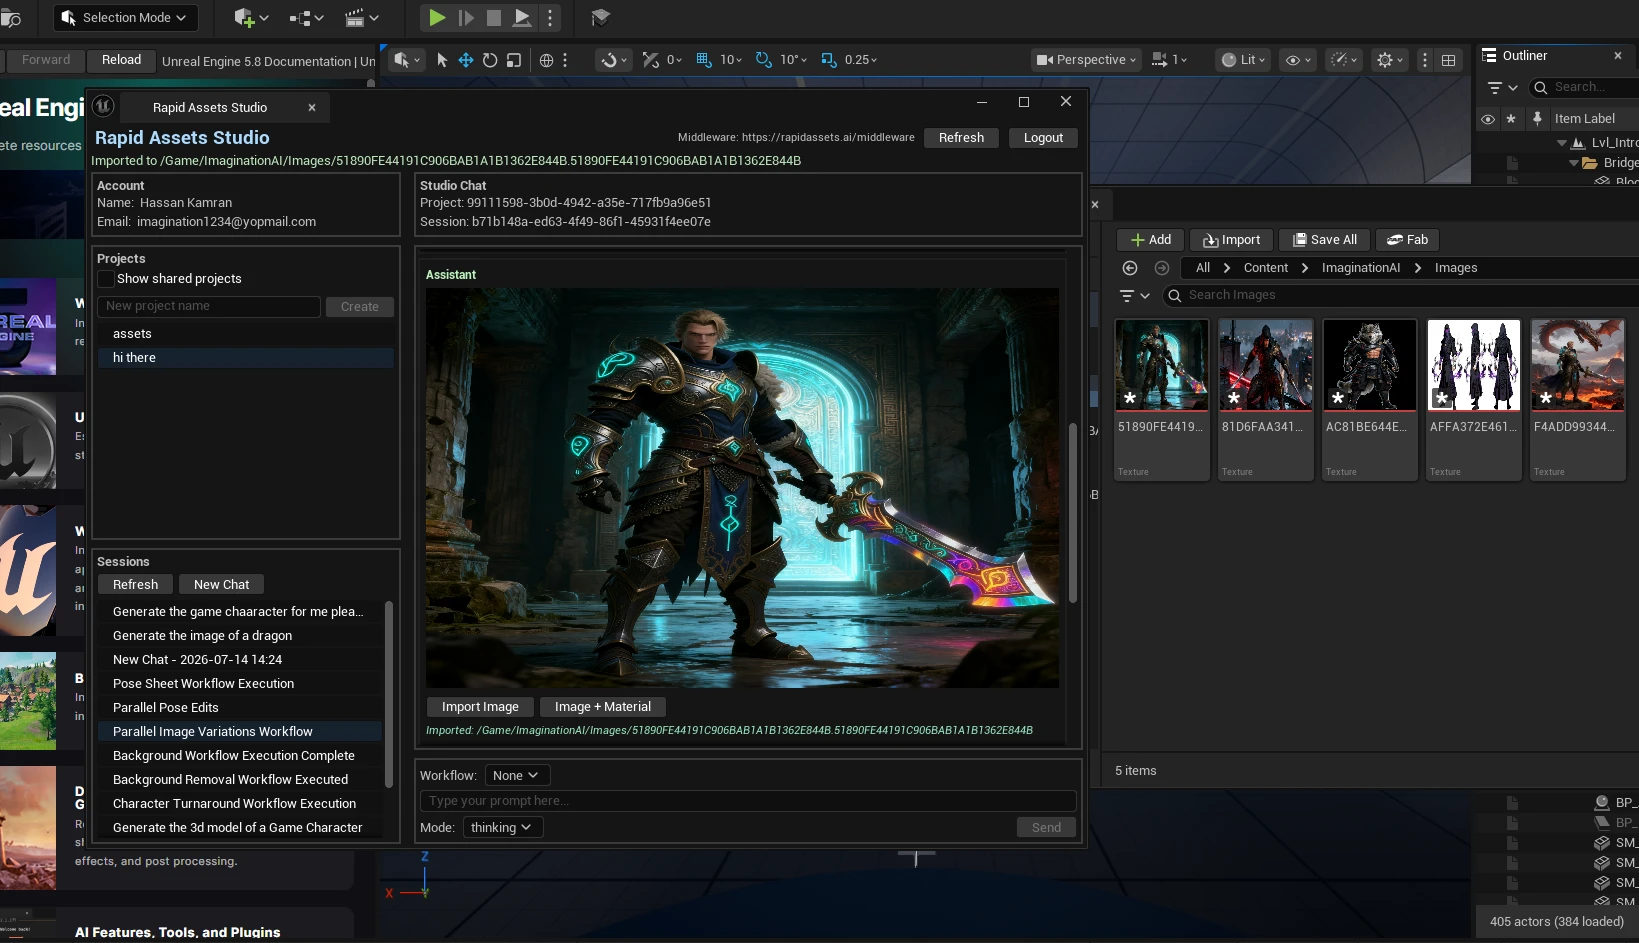Click the Content Browser forward arrow

1162,268
